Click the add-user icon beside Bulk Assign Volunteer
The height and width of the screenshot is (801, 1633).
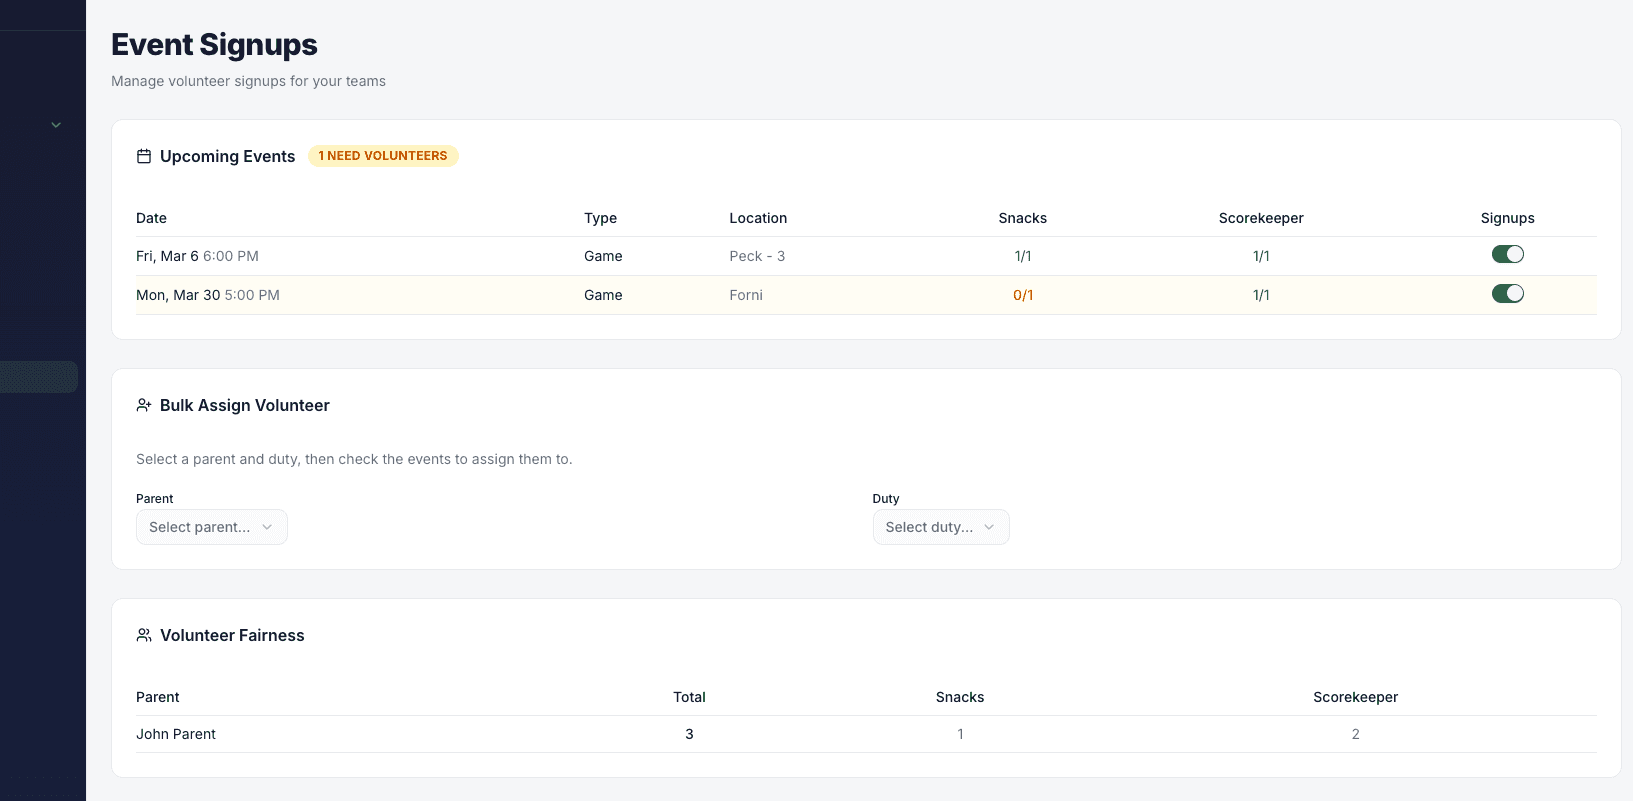144,405
